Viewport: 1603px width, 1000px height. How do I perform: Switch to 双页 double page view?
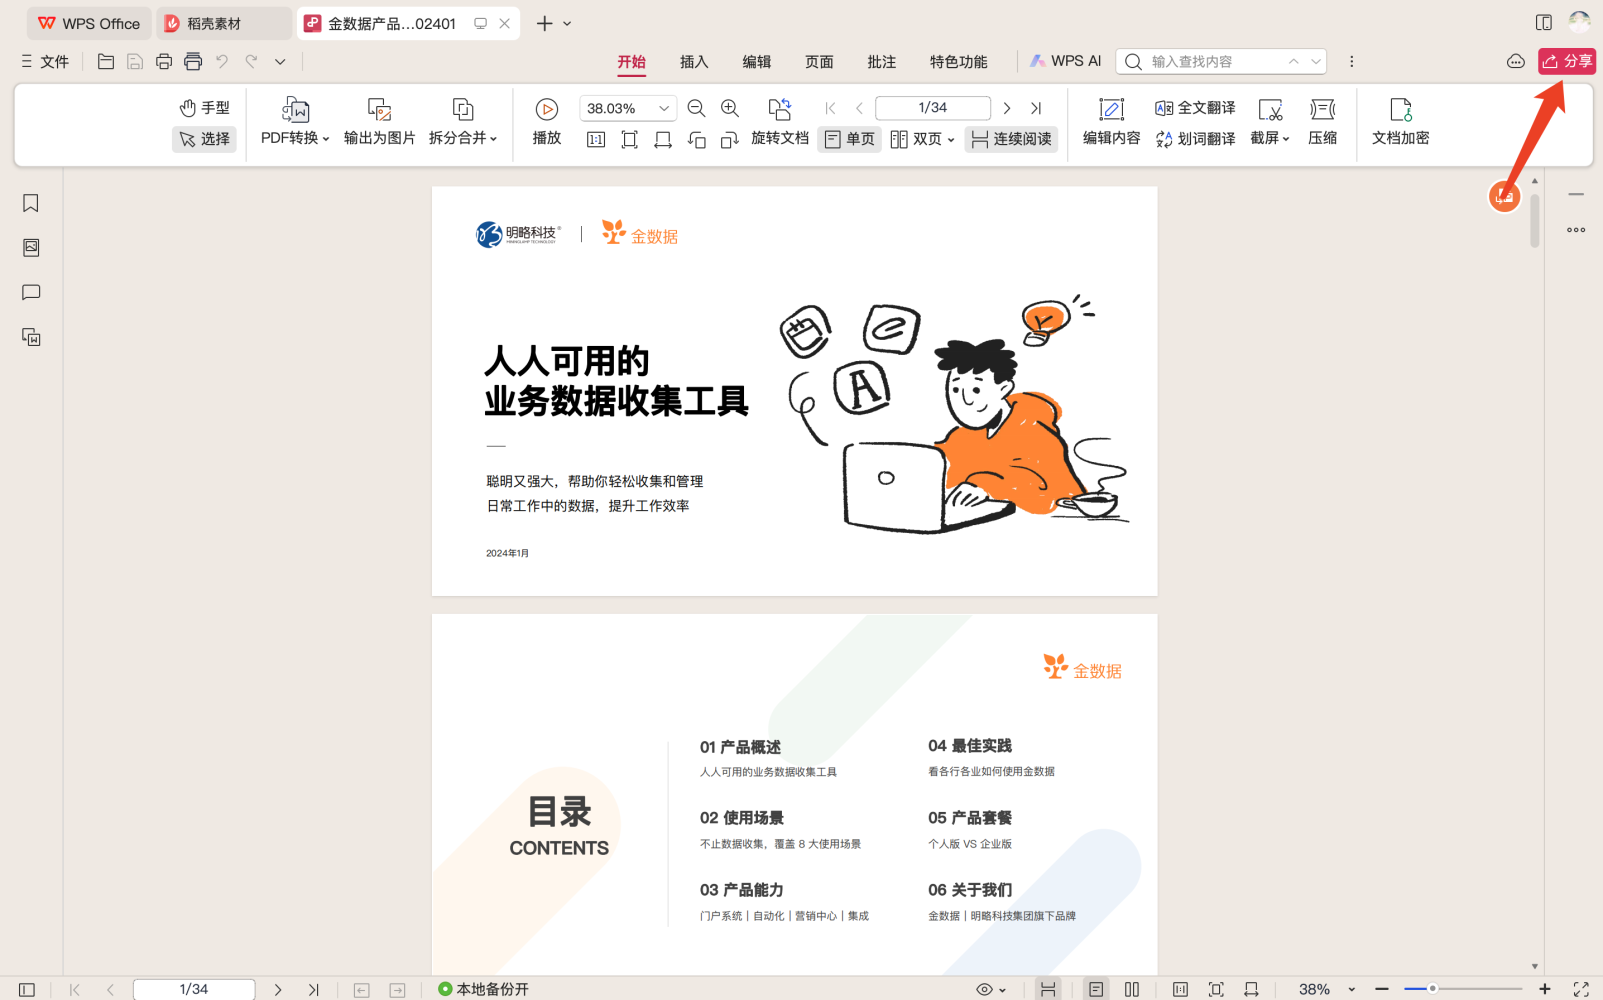click(916, 139)
